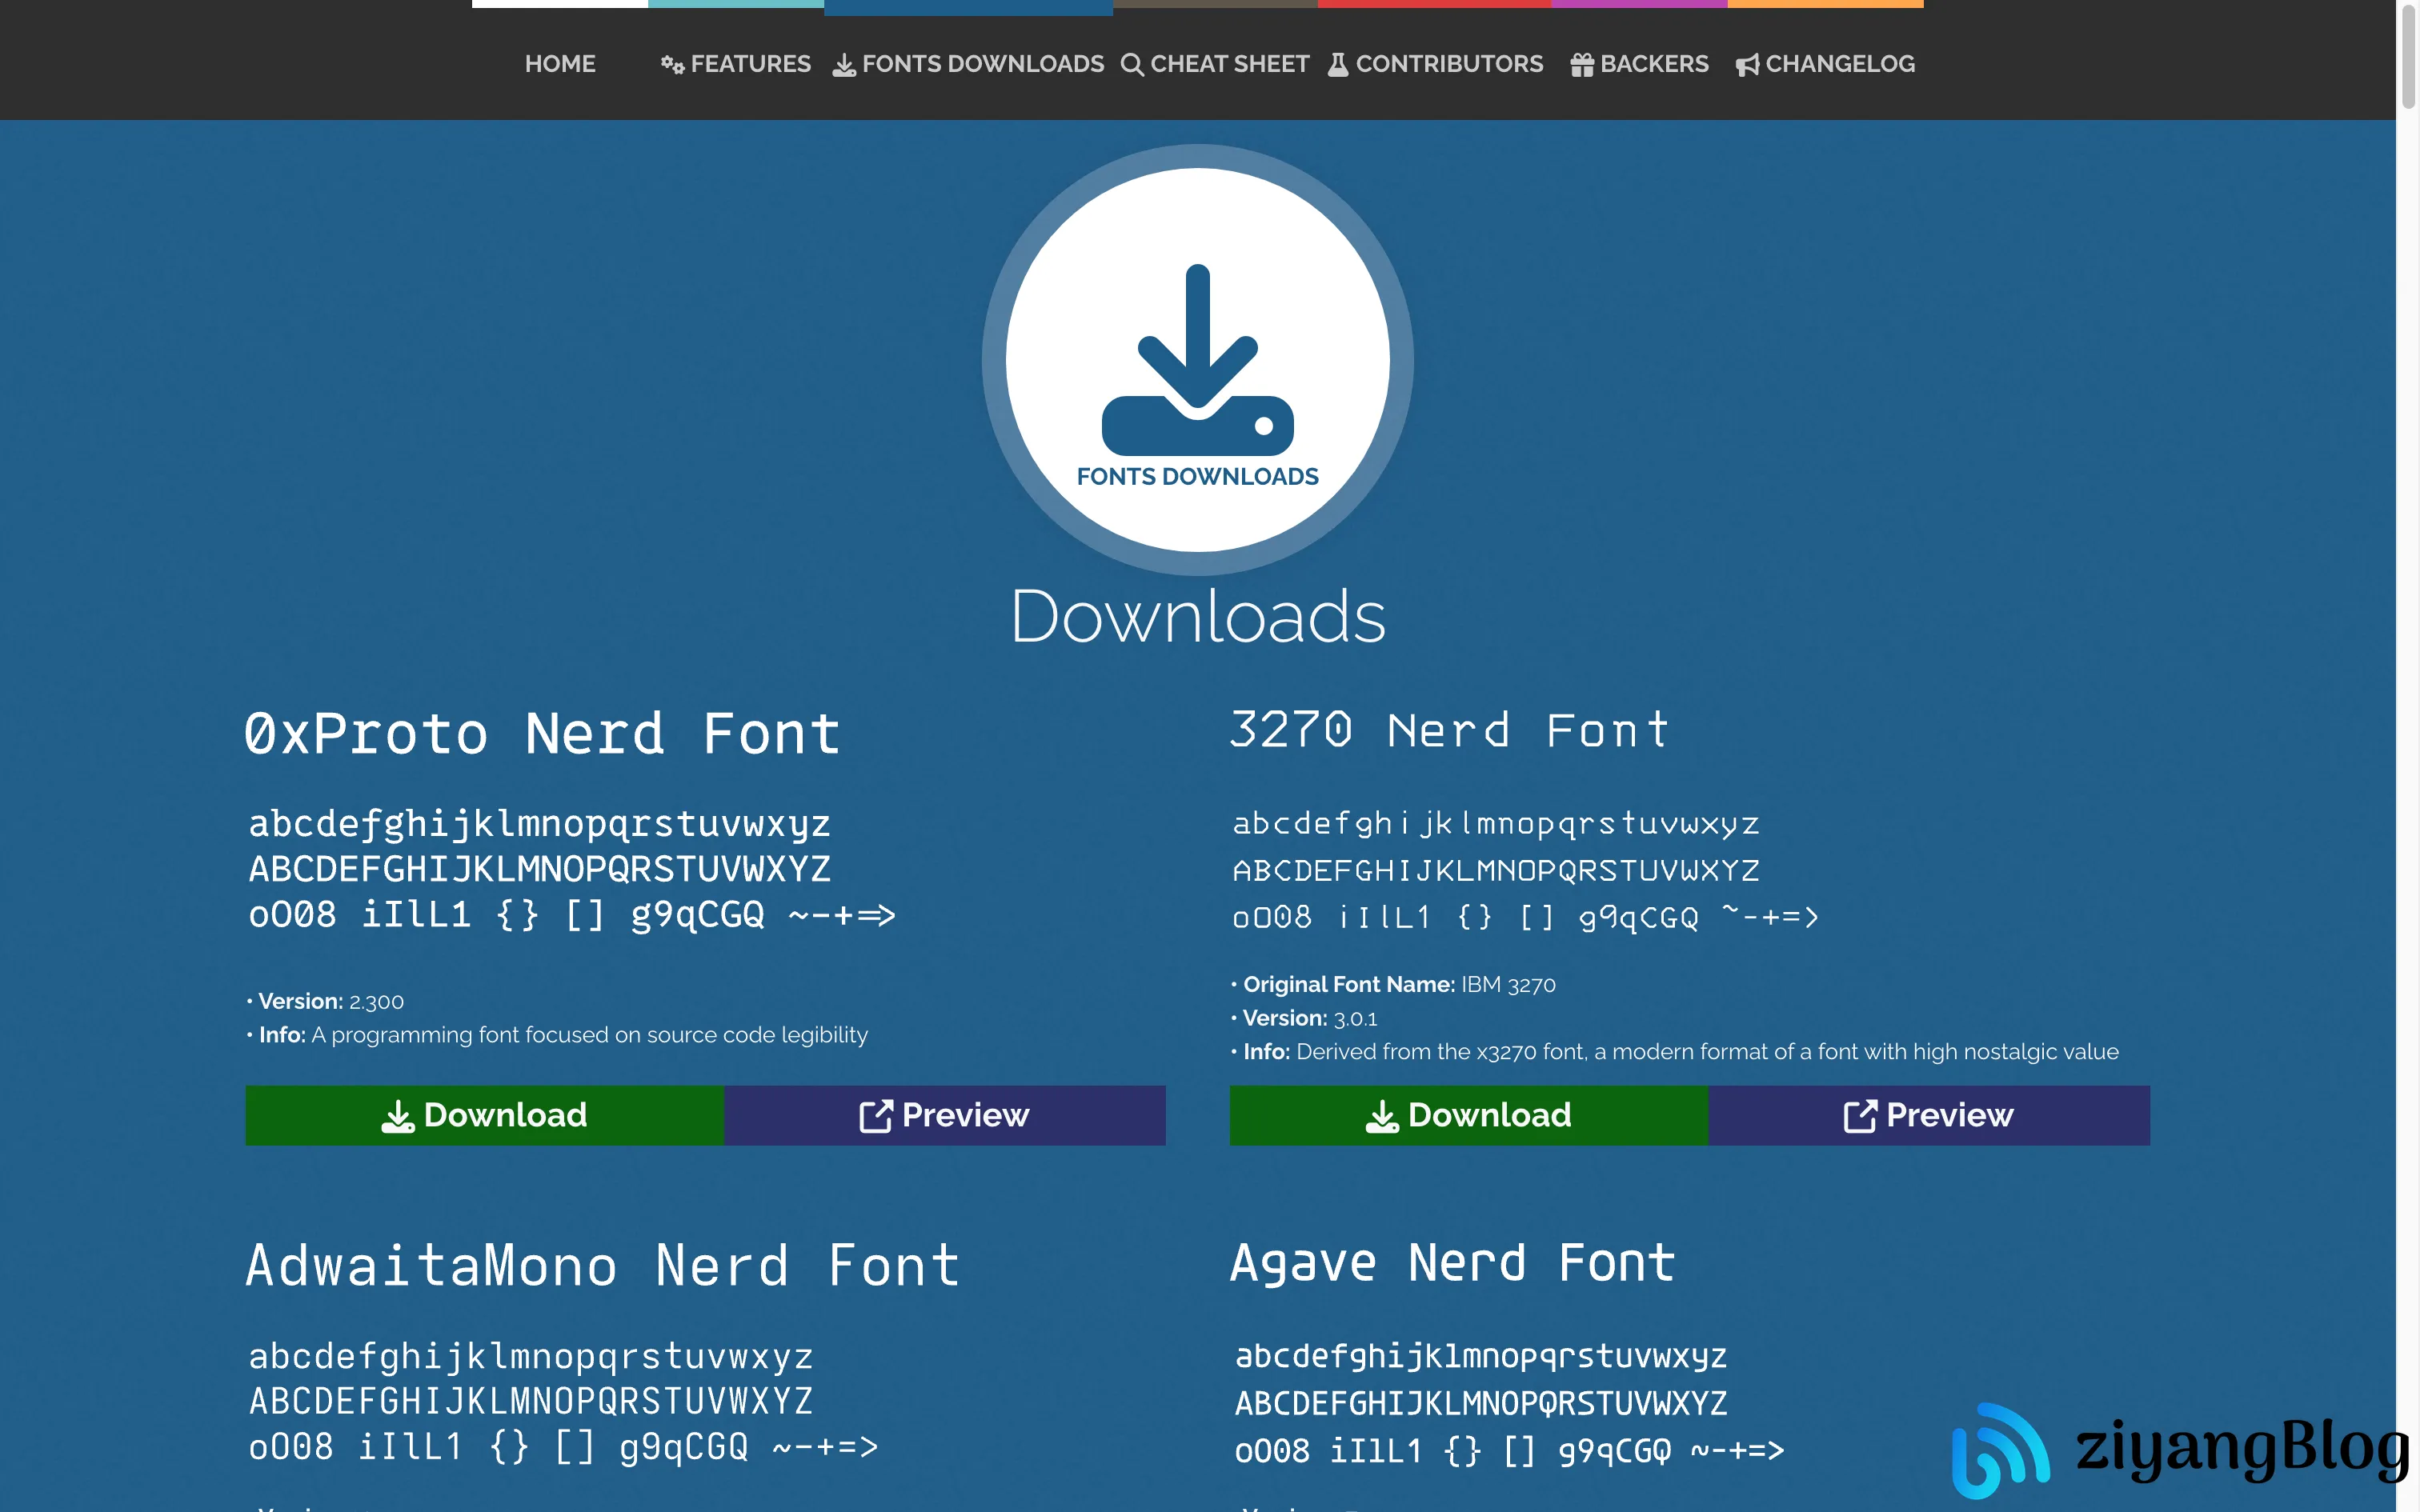
Task: Go to the Home menu item
Action: click(560, 64)
